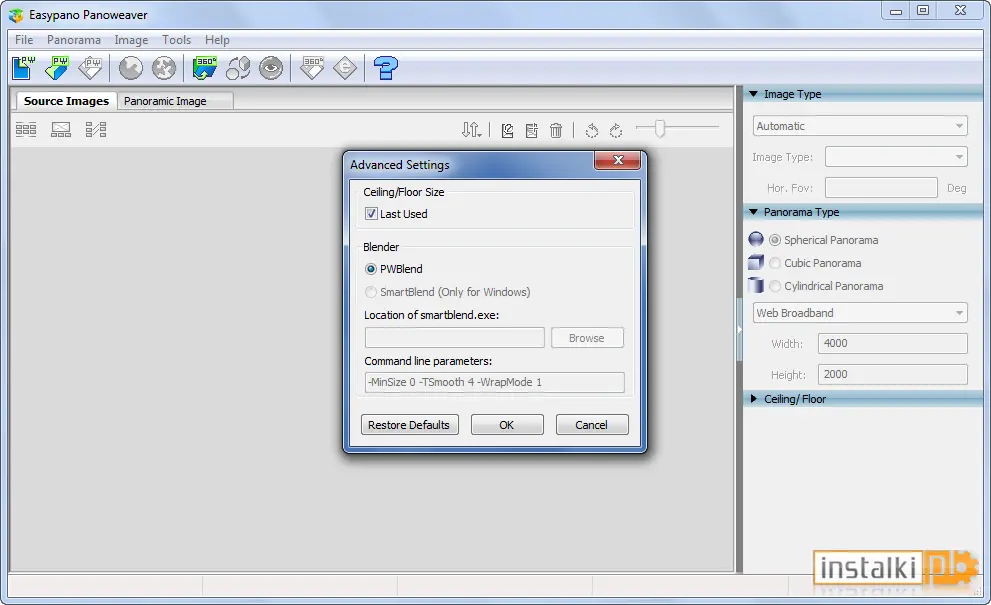Select SmartBlend (Only for Windows) option
This screenshot has height=605, width=991.
pos(371,292)
